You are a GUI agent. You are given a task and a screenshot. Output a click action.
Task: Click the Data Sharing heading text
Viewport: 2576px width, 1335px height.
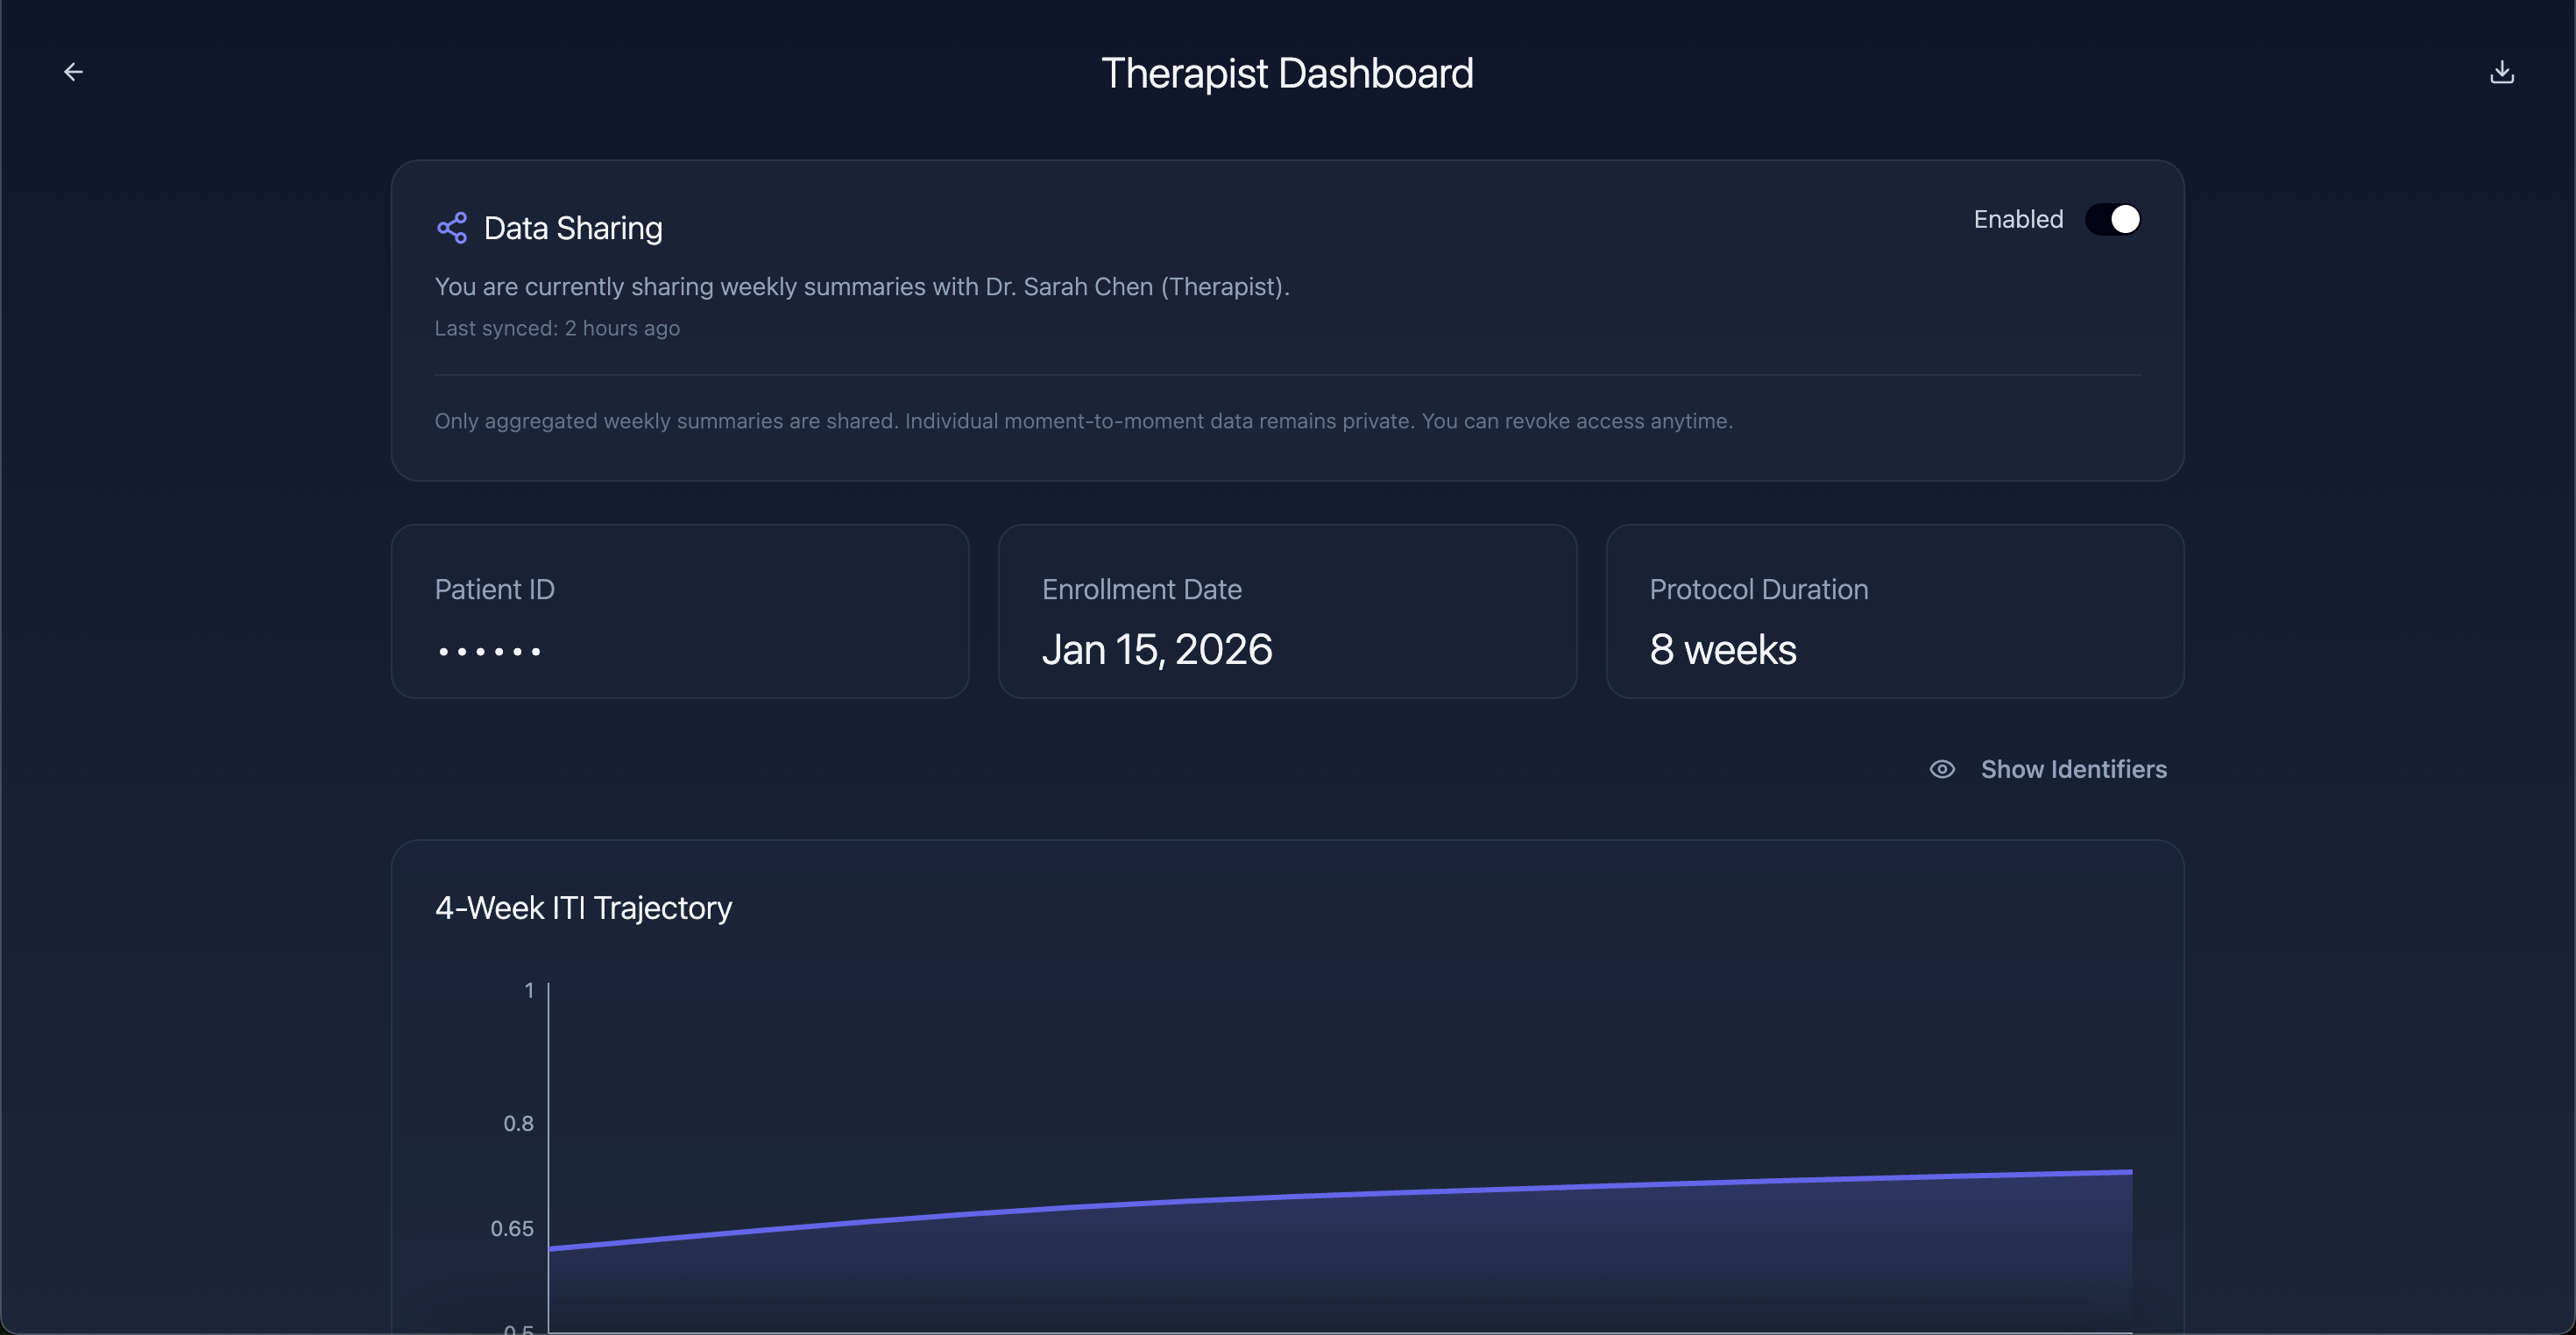572,228
